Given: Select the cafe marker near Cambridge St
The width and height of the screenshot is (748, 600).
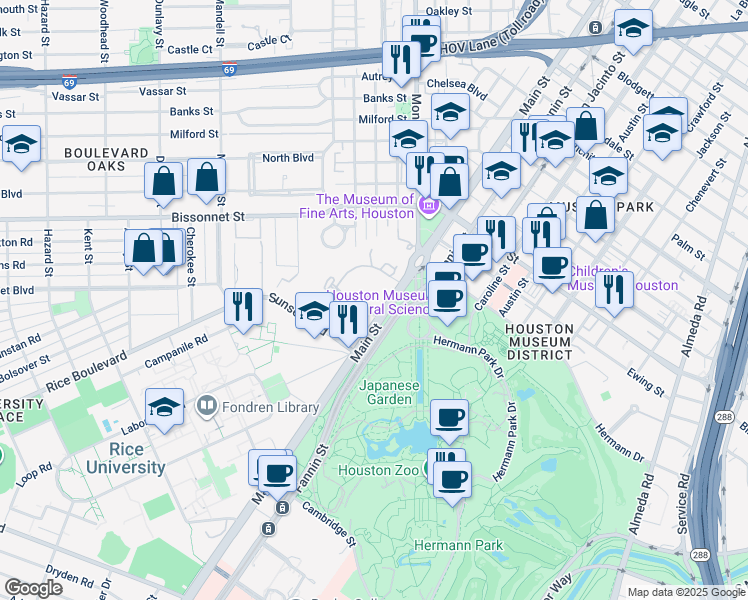Looking at the screenshot, I should (277, 472).
